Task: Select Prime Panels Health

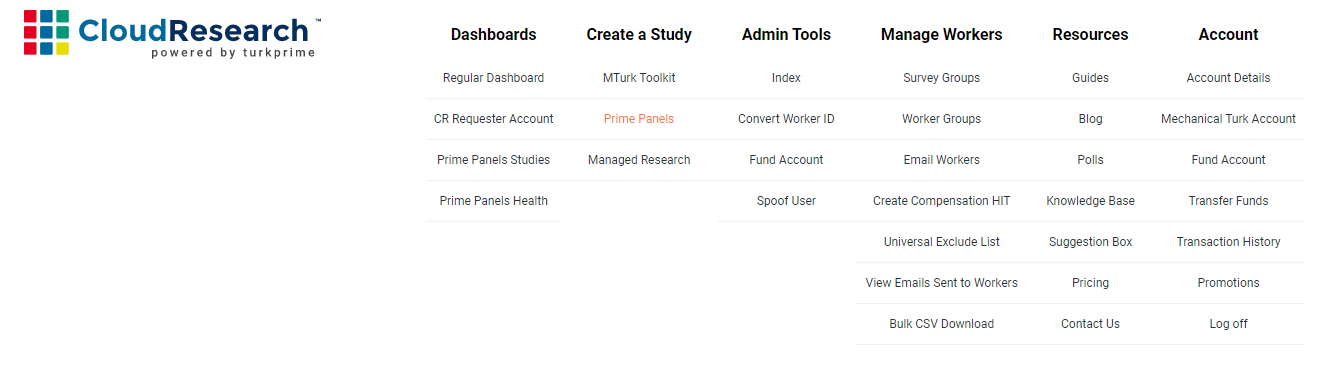Action: click(493, 201)
